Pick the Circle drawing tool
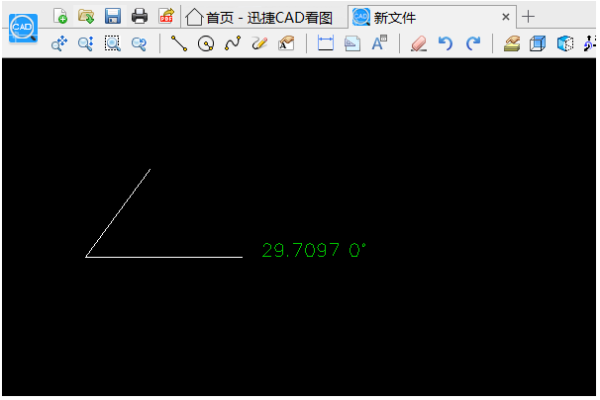The width and height of the screenshot is (600, 400). (x=206, y=44)
